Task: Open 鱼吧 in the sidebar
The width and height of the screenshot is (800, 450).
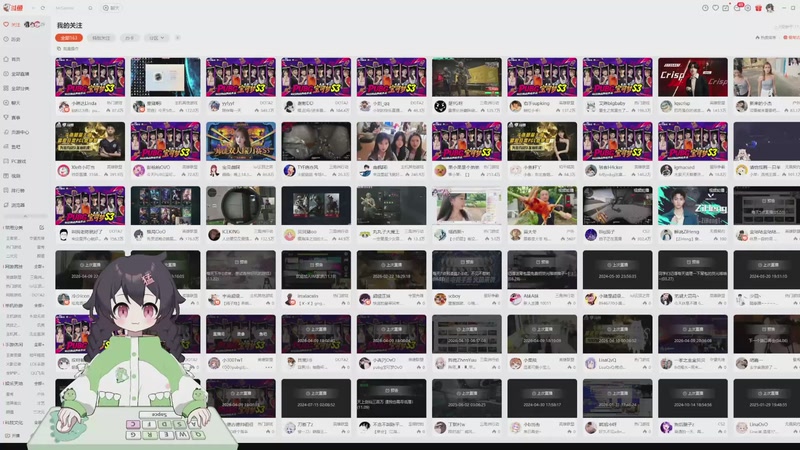Action: point(12,146)
